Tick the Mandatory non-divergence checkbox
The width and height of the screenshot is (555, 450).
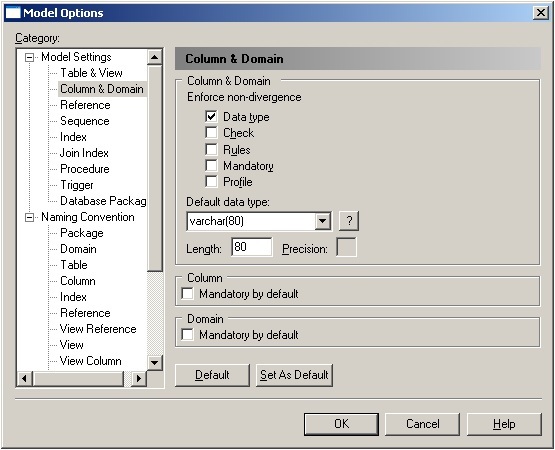(x=211, y=165)
